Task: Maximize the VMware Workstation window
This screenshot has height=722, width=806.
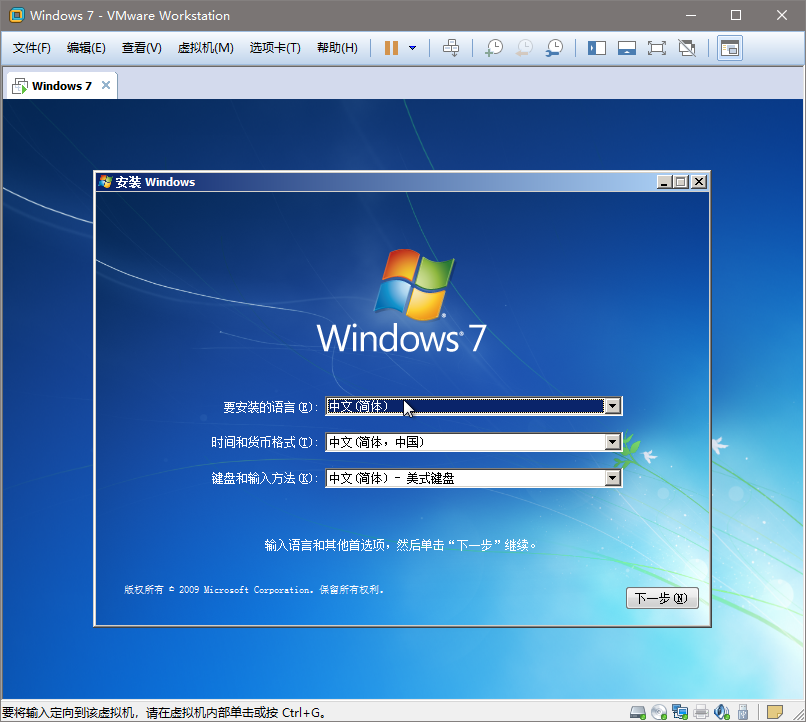Action: click(x=736, y=15)
